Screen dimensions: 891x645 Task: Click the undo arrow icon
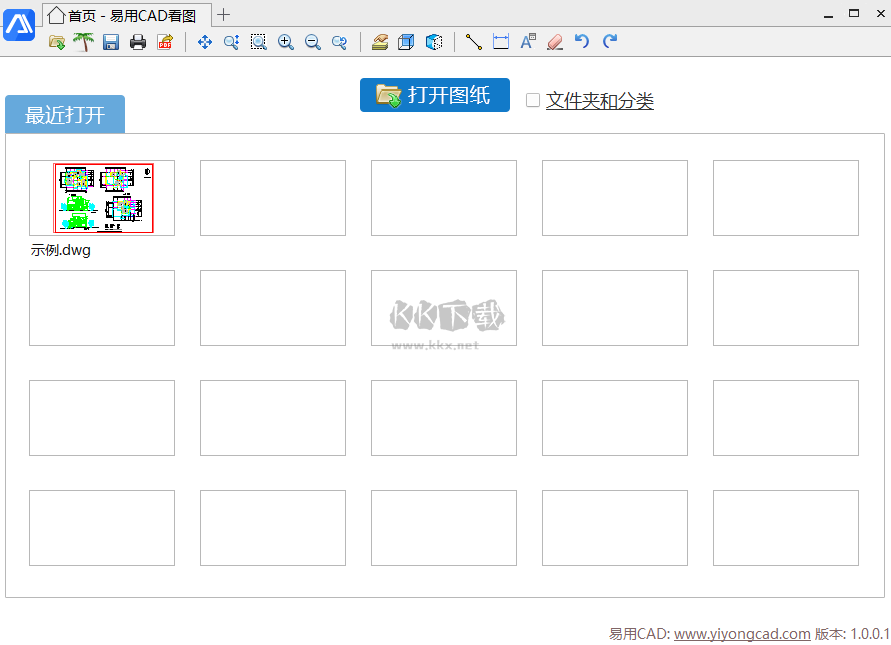(x=582, y=41)
